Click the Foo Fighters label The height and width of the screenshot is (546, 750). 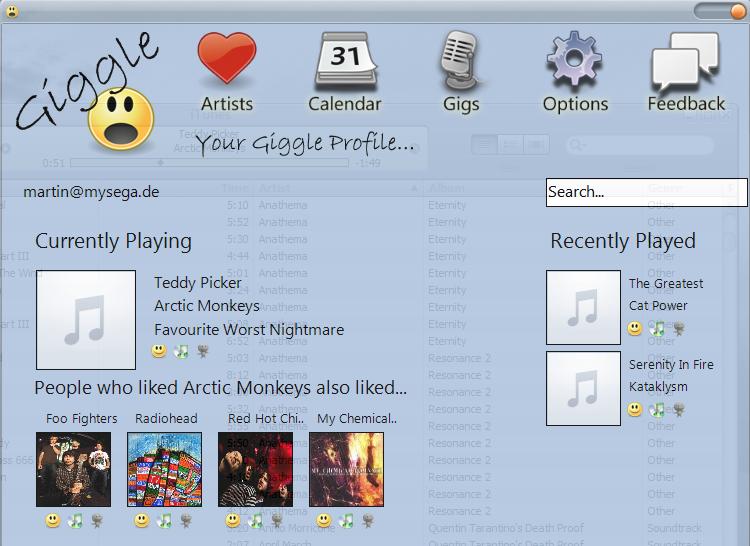pyautogui.click(x=81, y=419)
